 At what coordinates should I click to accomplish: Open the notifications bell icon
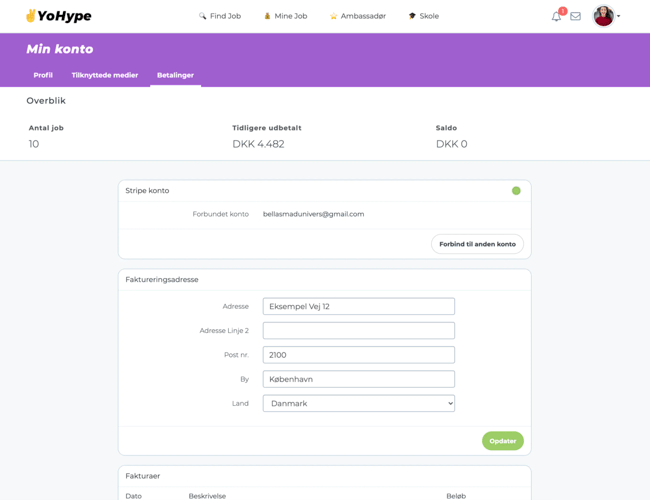(x=556, y=17)
